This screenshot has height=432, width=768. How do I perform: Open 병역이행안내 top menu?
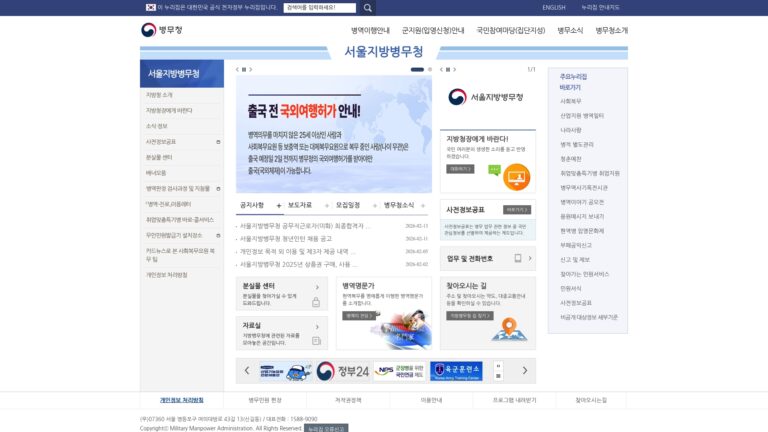click(x=370, y=30)
